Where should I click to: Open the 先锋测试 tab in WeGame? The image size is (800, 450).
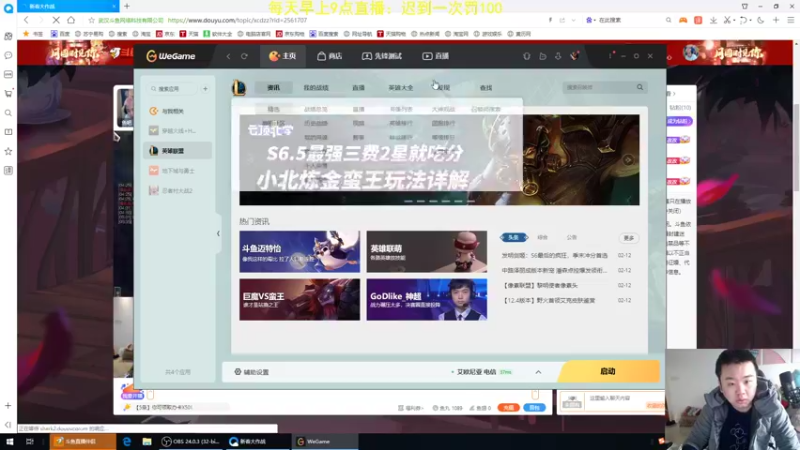382,56
